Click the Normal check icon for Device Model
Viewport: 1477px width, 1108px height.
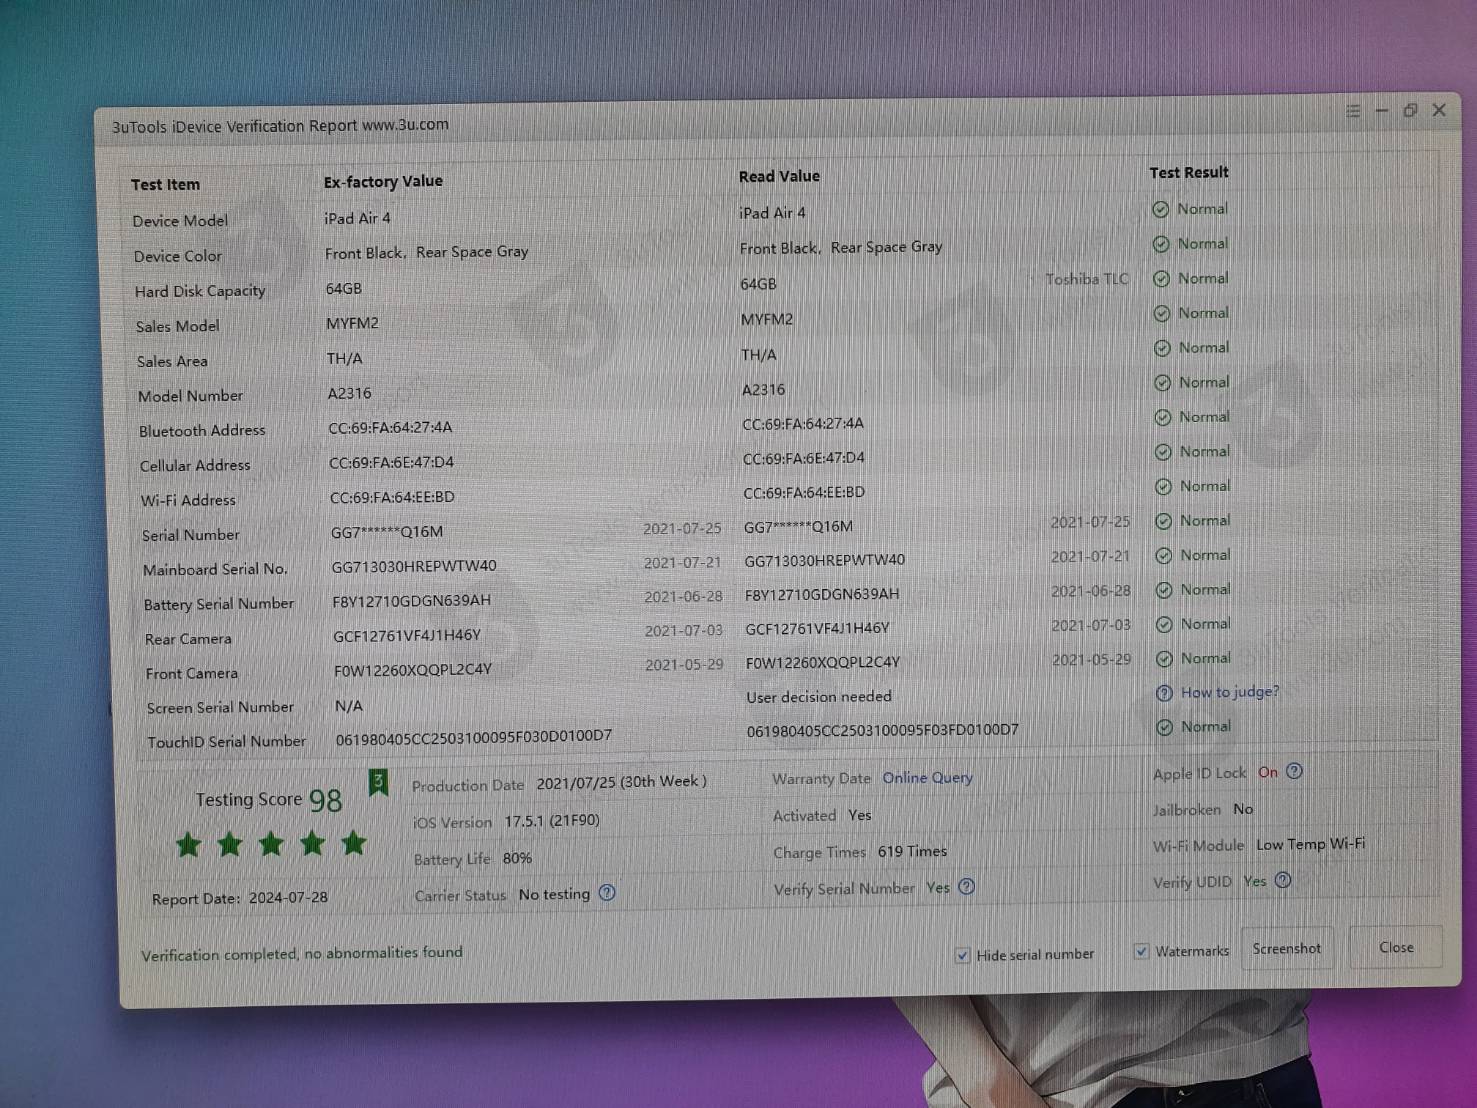point(1160,209)
